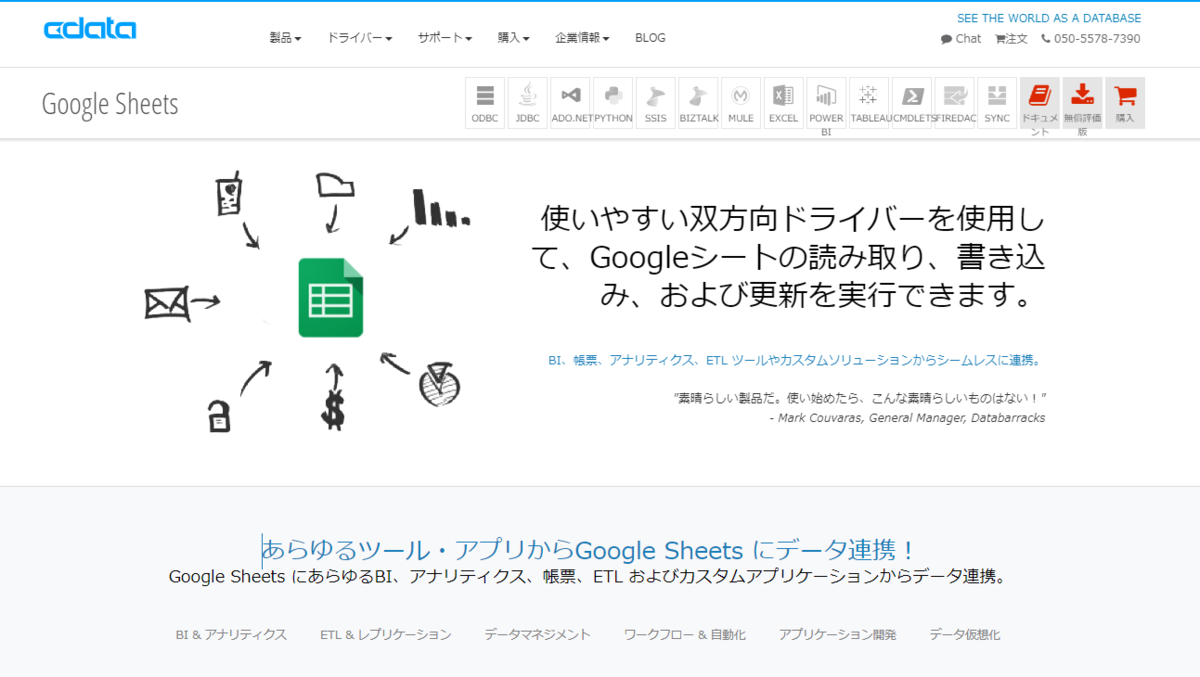Expand the サポート dropdown menu
This screenshot has width=1200, height=677.
click(x=445, y=38)
